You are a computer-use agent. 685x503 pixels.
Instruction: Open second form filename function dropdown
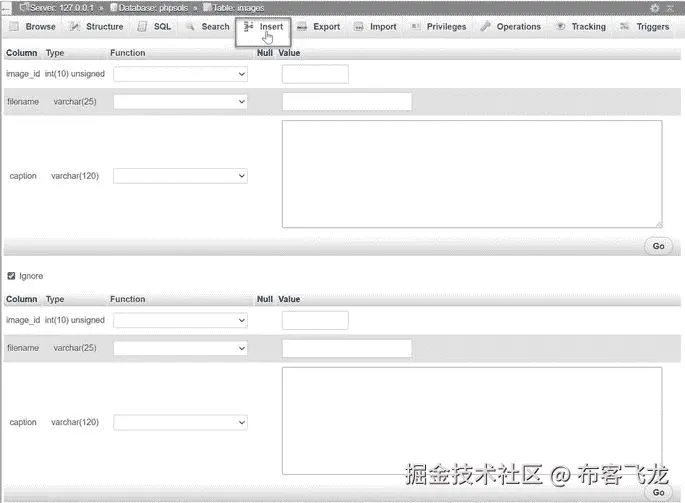point(180,348)
